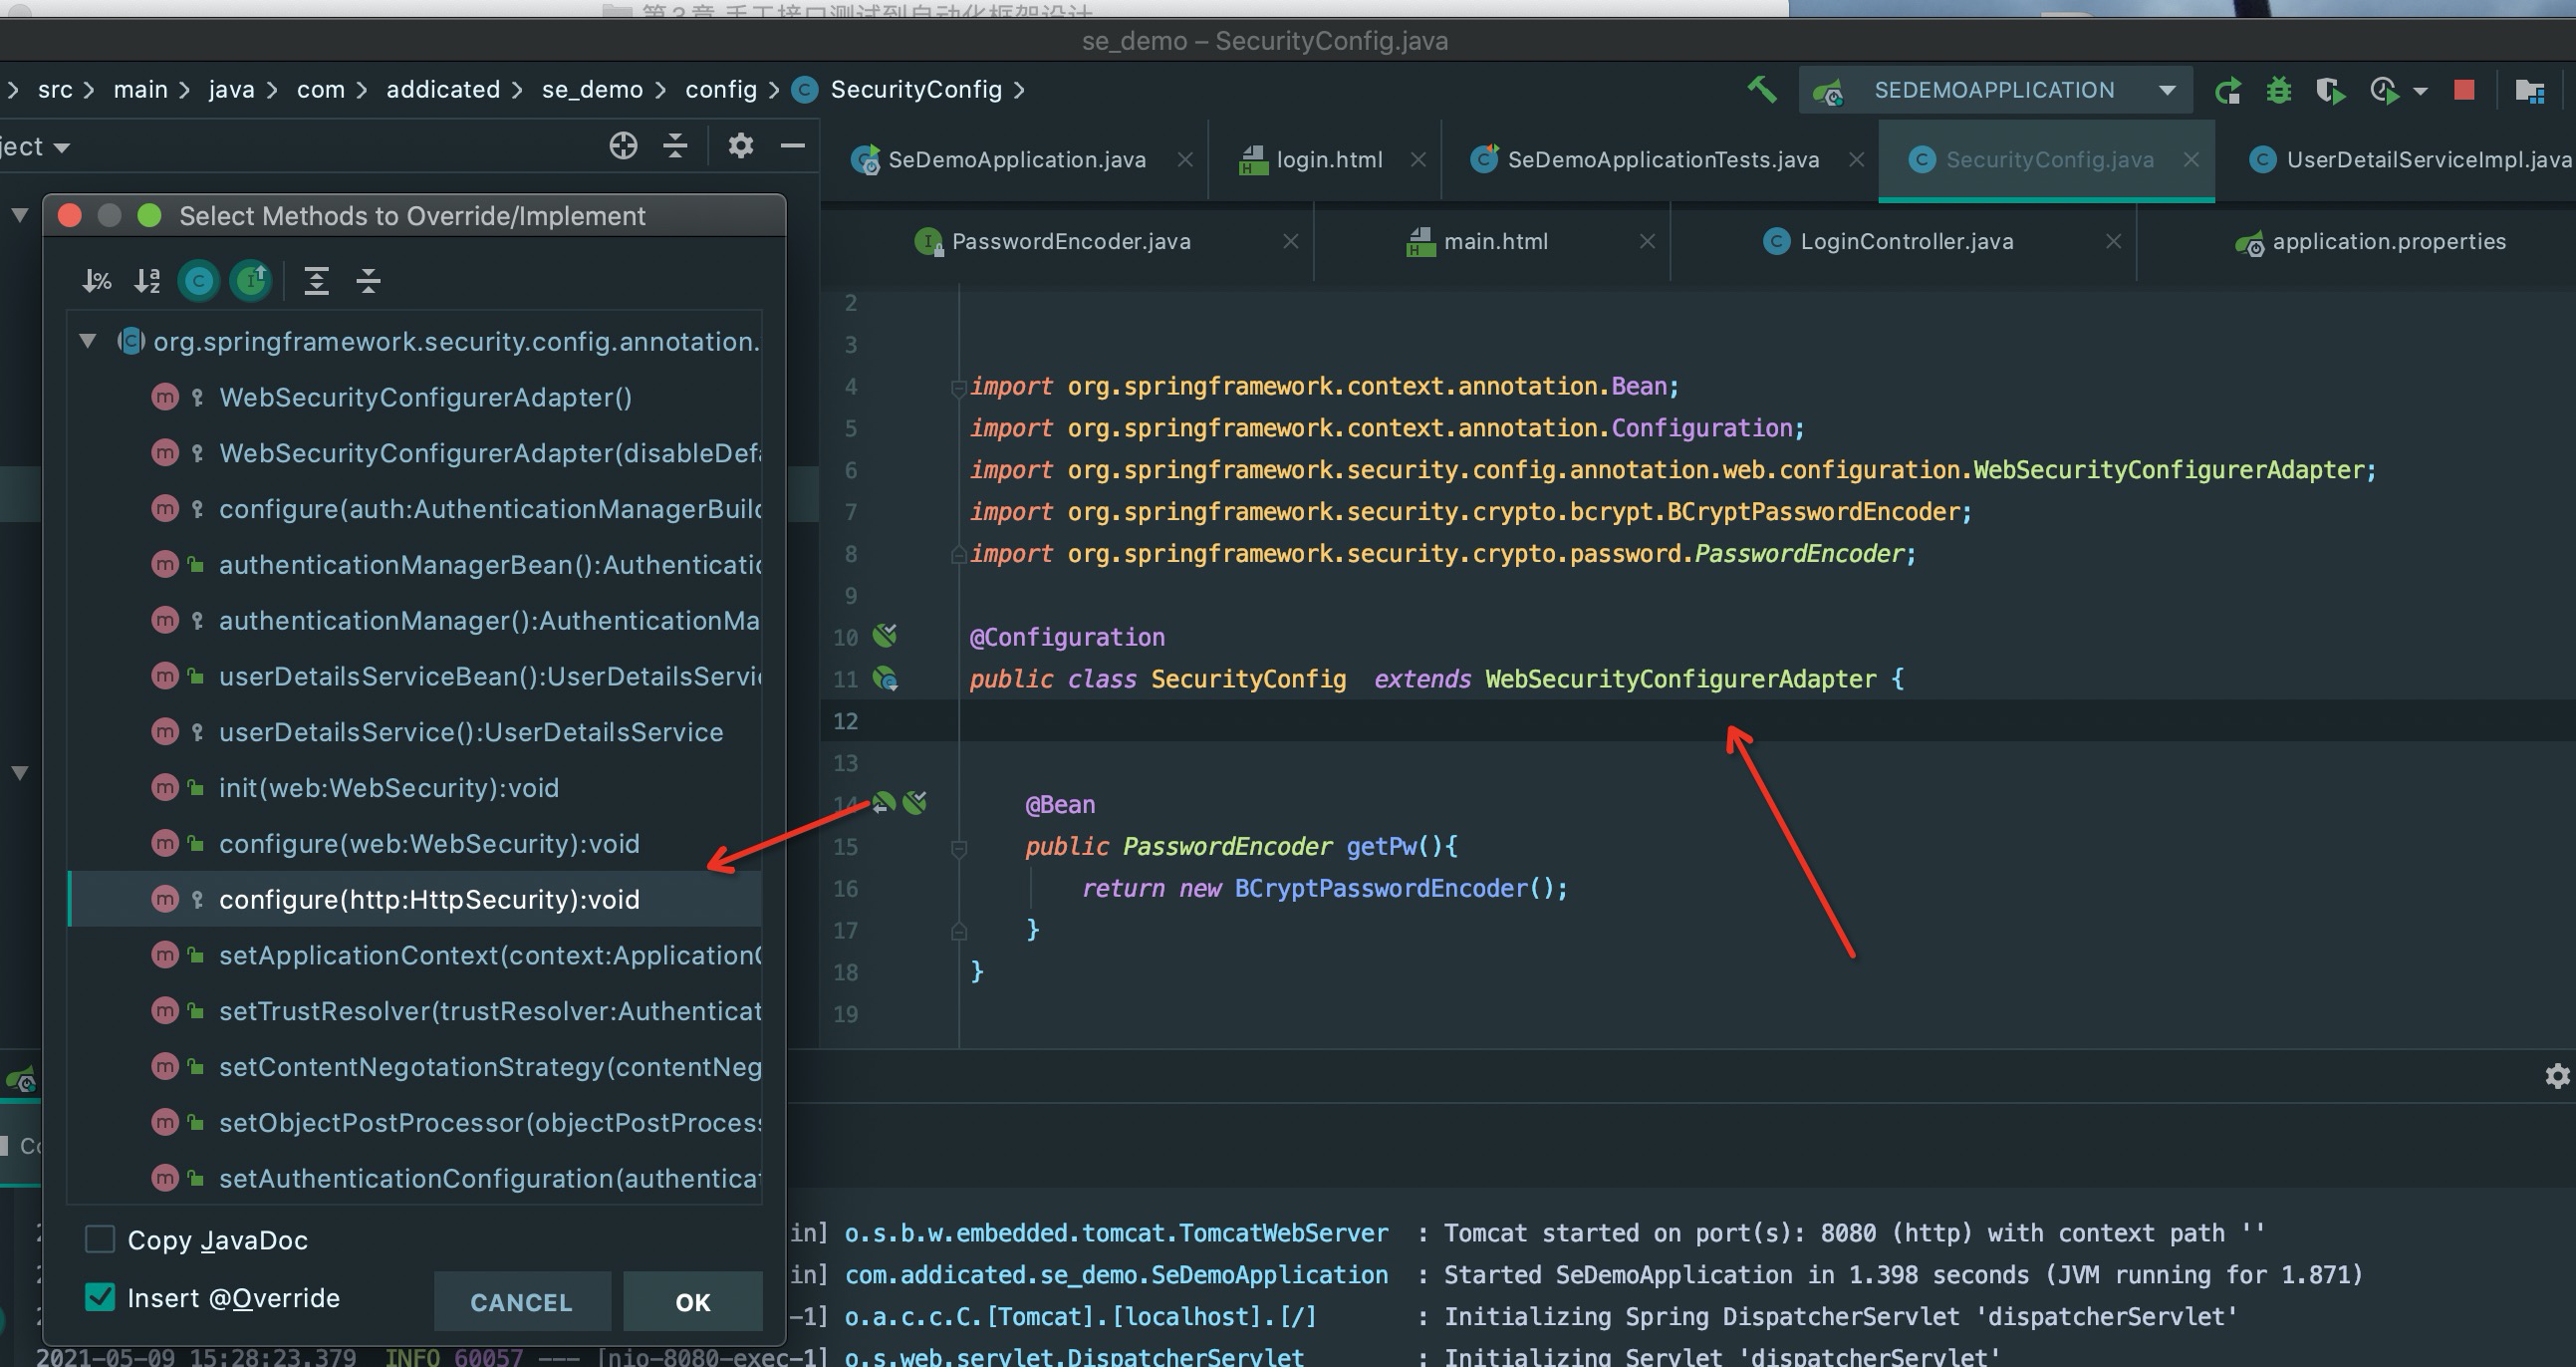Sort methods alphabetically in dialog
The width and height of the screenshot is (2576, 1367).
[147, 281]
